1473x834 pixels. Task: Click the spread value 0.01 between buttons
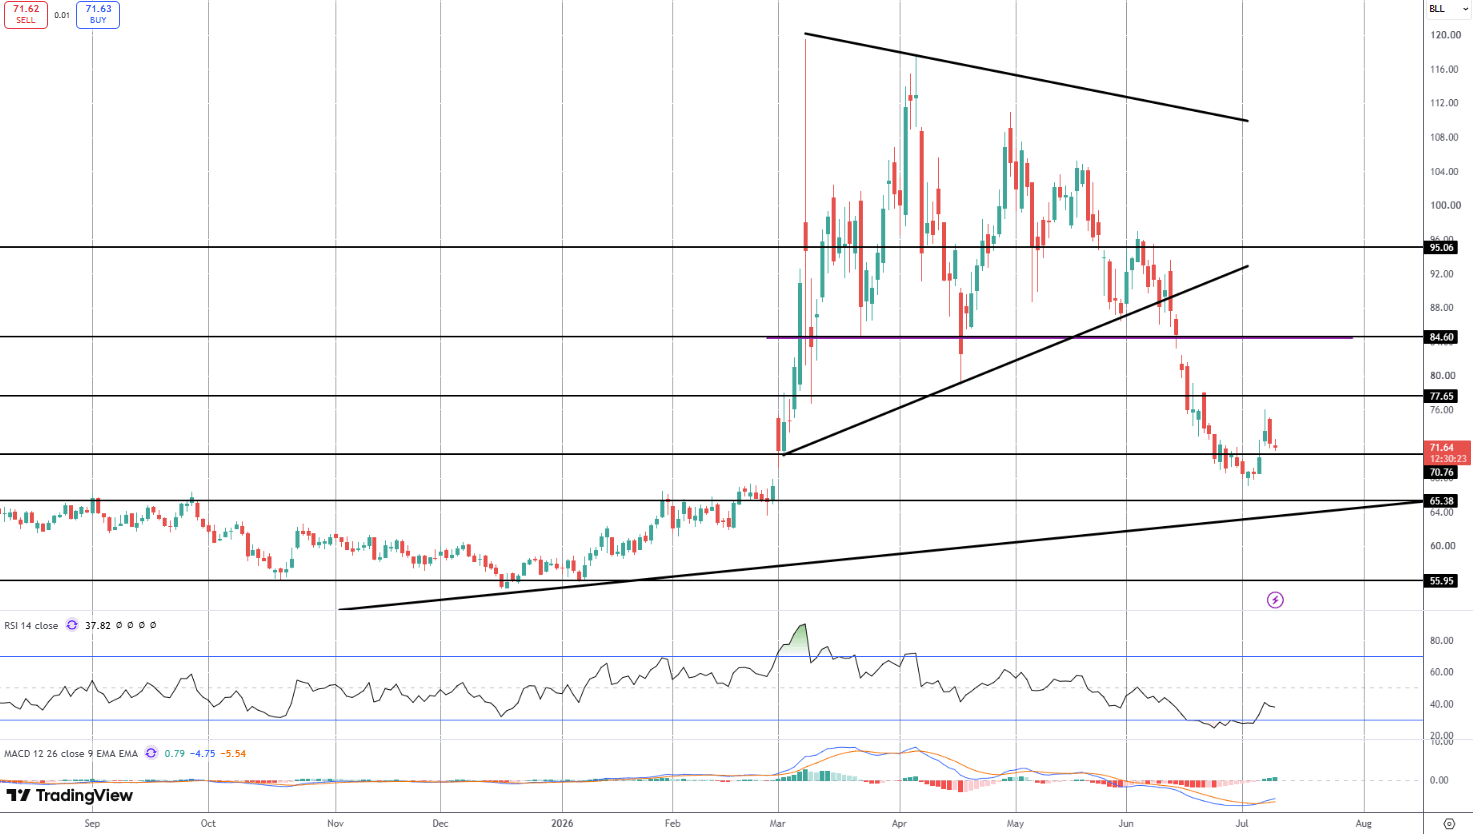coord(62,15)
